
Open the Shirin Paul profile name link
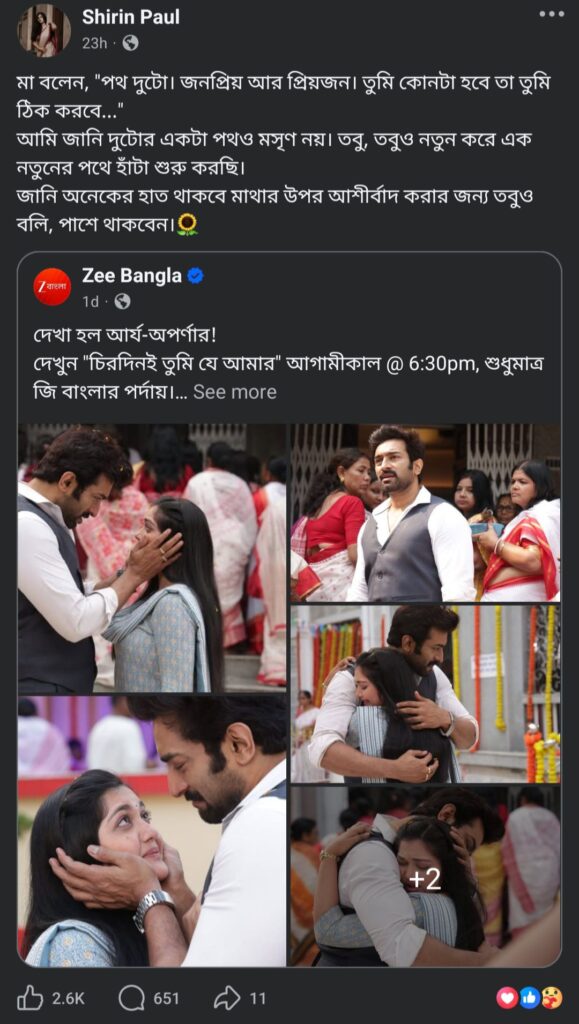click(x=131, y=17)
